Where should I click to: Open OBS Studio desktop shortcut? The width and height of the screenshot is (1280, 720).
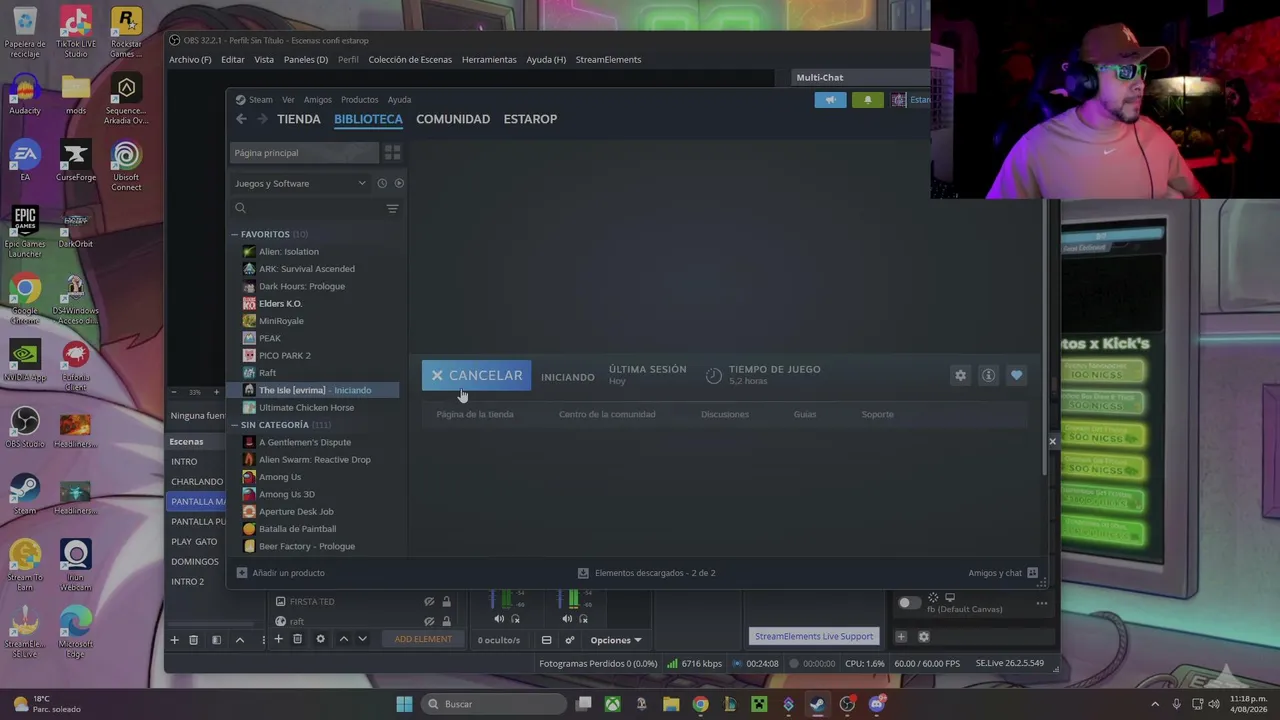25,427
